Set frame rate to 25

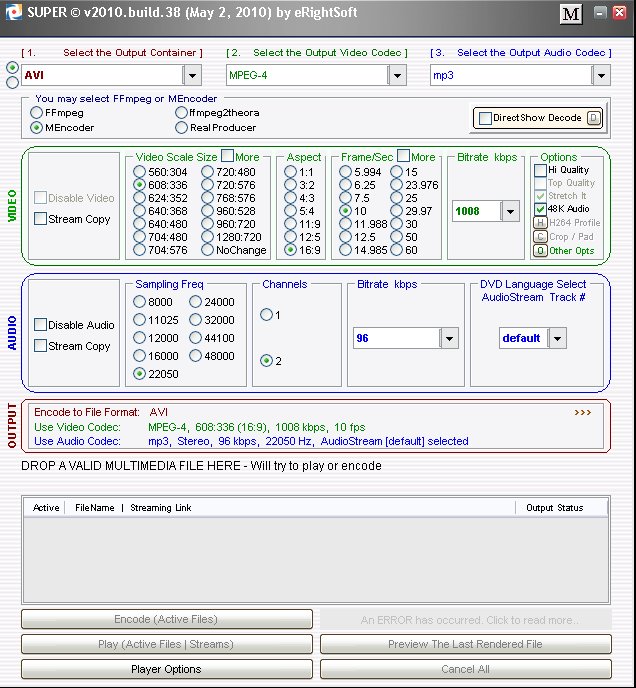click(x=396, y=198)
